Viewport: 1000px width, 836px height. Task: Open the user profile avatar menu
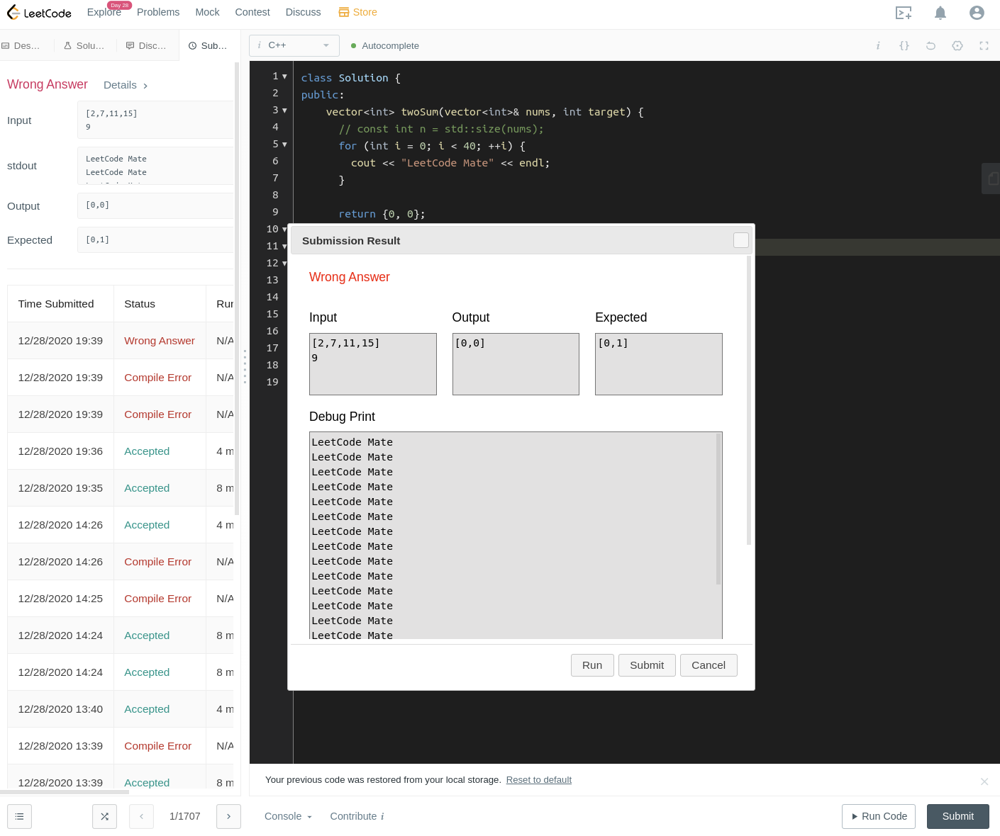976,13
